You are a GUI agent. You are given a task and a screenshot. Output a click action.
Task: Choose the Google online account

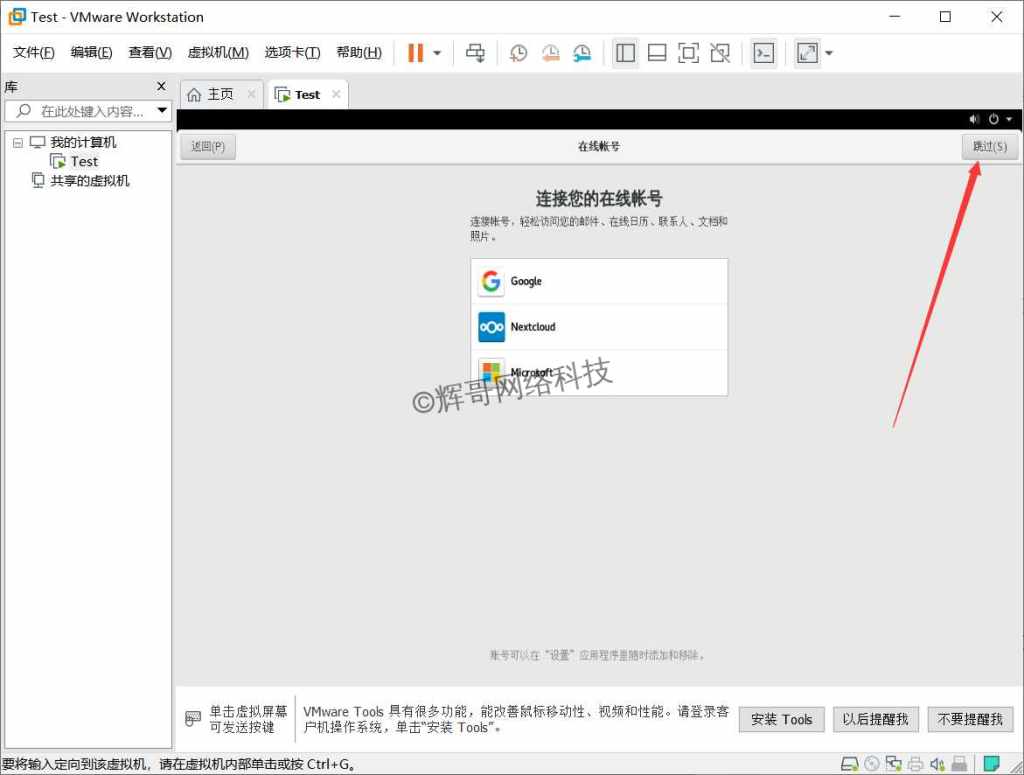(x=599, y=281)
